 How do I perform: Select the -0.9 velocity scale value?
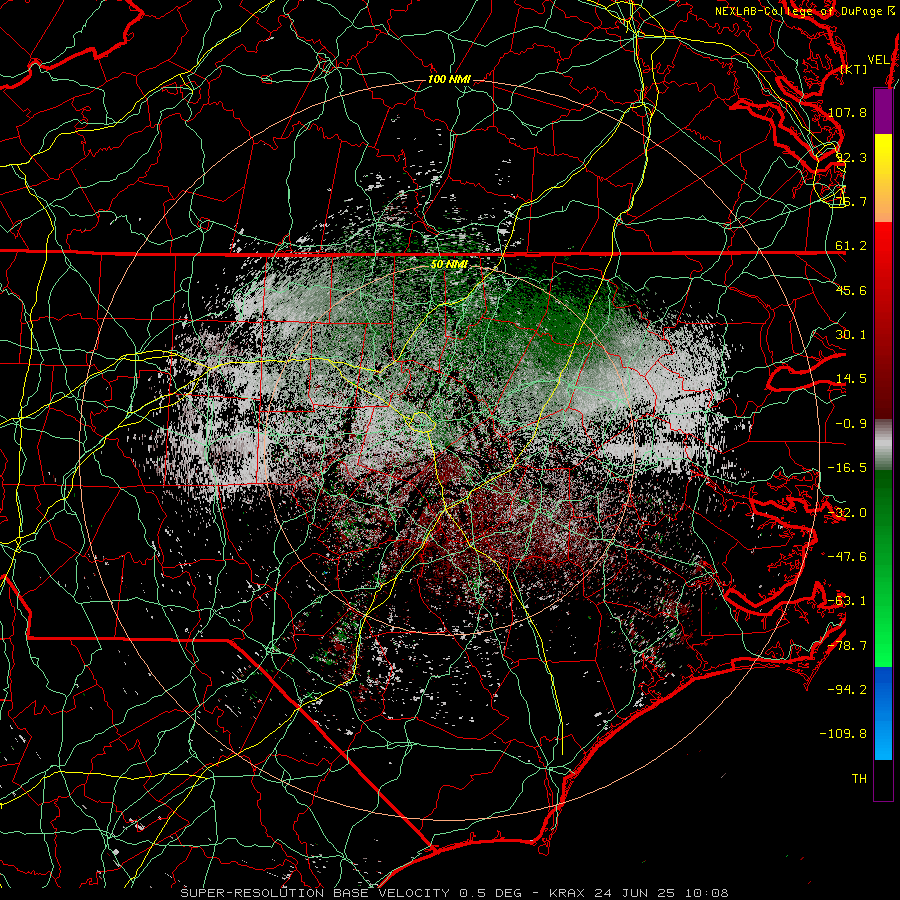point(851,424)
